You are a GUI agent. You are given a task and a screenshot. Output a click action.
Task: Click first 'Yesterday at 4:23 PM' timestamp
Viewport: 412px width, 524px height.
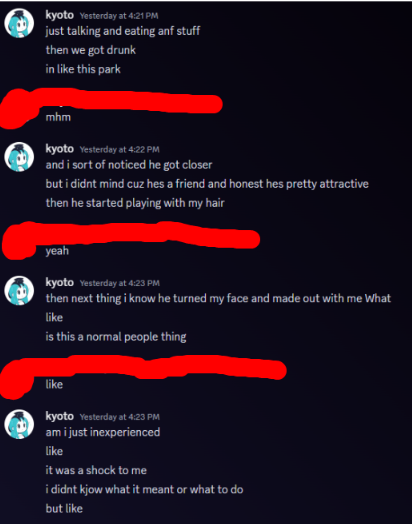(120, 283)
